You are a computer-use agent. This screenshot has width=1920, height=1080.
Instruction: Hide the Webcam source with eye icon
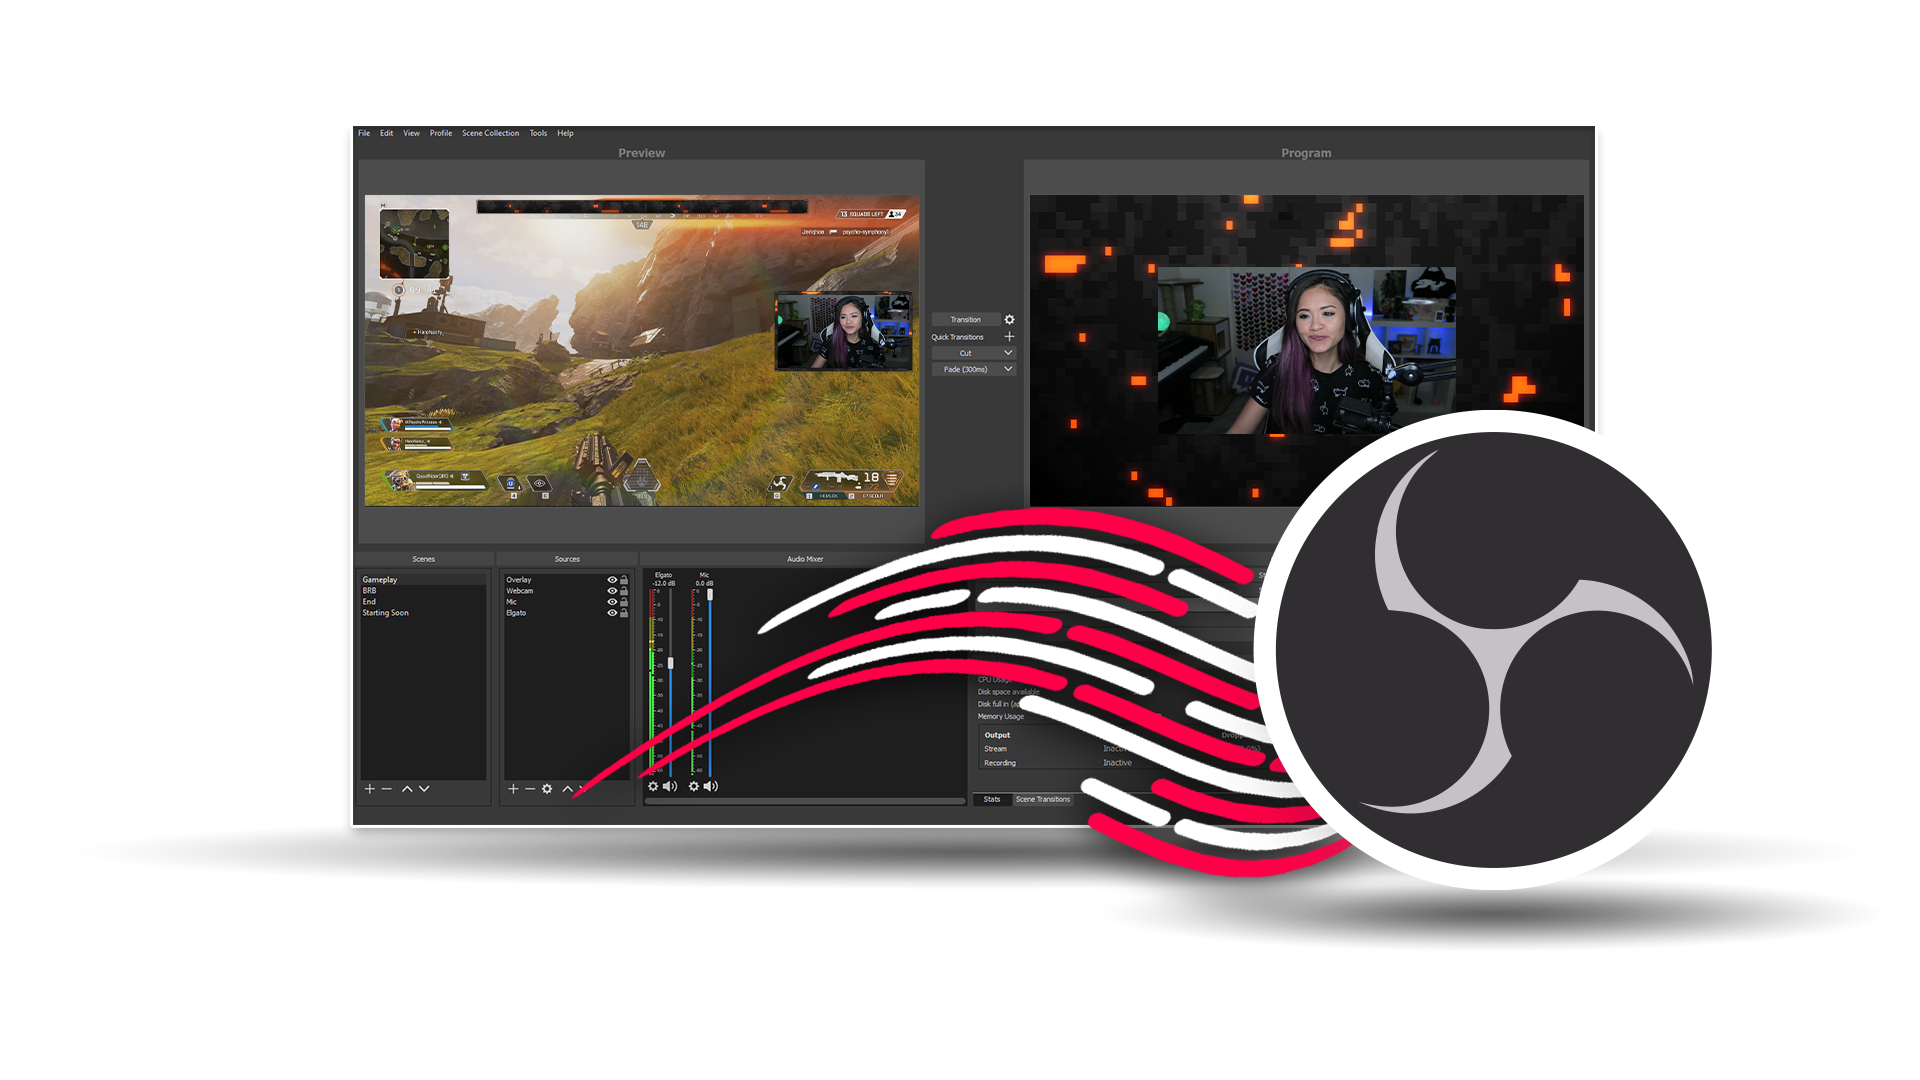tap(612, 591)
